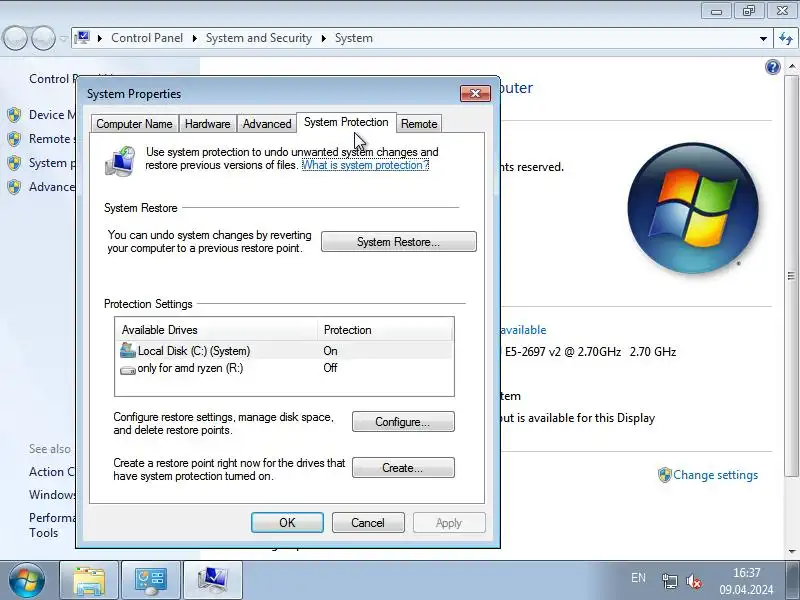Click the Configure... button
Viewport: 800px width, 600px height.
(x=403, y=422)
